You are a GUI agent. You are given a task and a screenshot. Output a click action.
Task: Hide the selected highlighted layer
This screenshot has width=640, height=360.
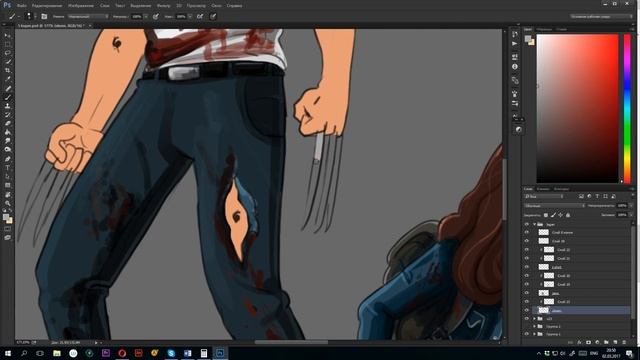(x=527, y=310)
